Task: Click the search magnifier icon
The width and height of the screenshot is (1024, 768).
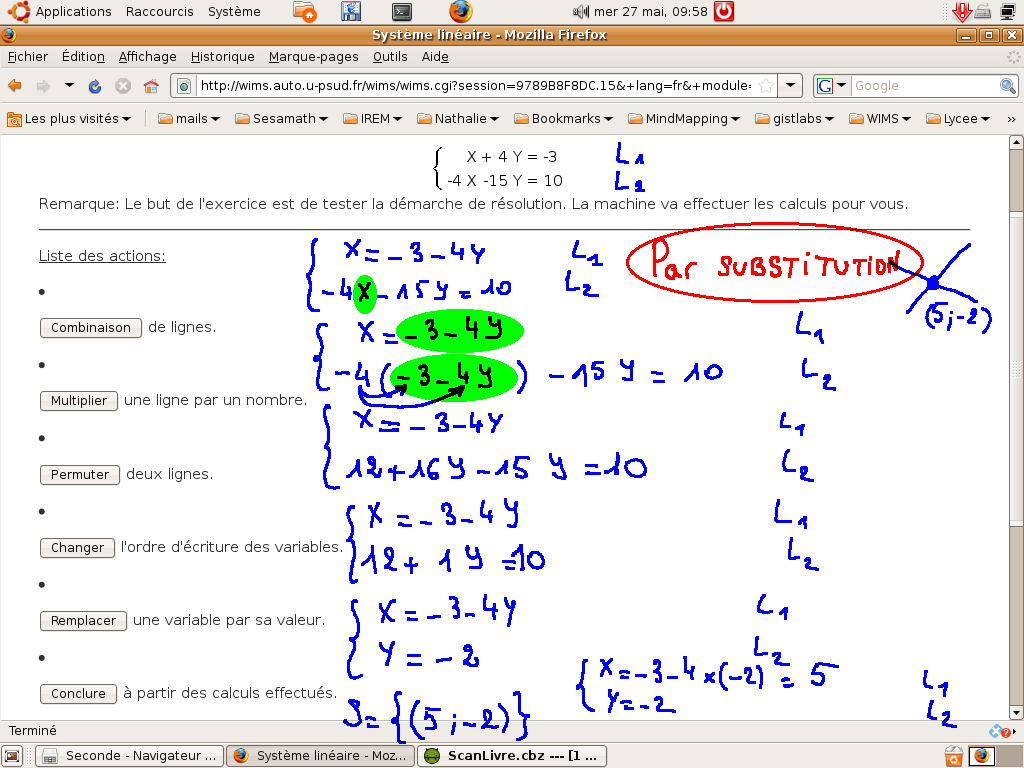Action: (1008, 86)
